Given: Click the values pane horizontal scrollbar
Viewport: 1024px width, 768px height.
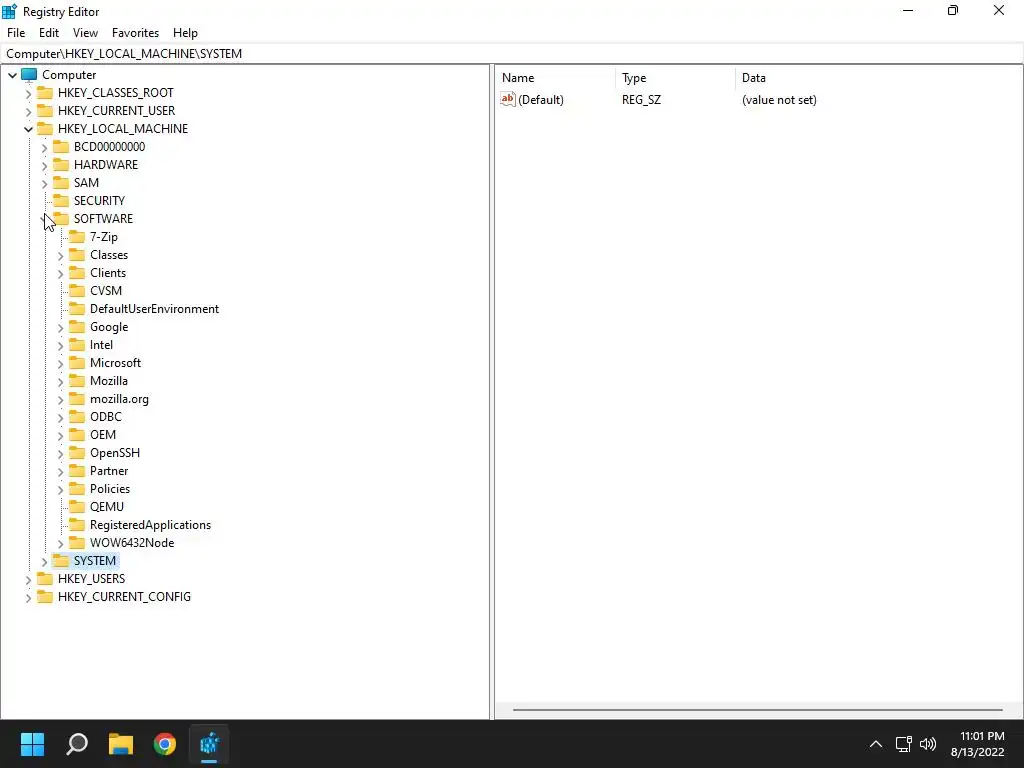Looking at the screenshot, I should [758, 709].
